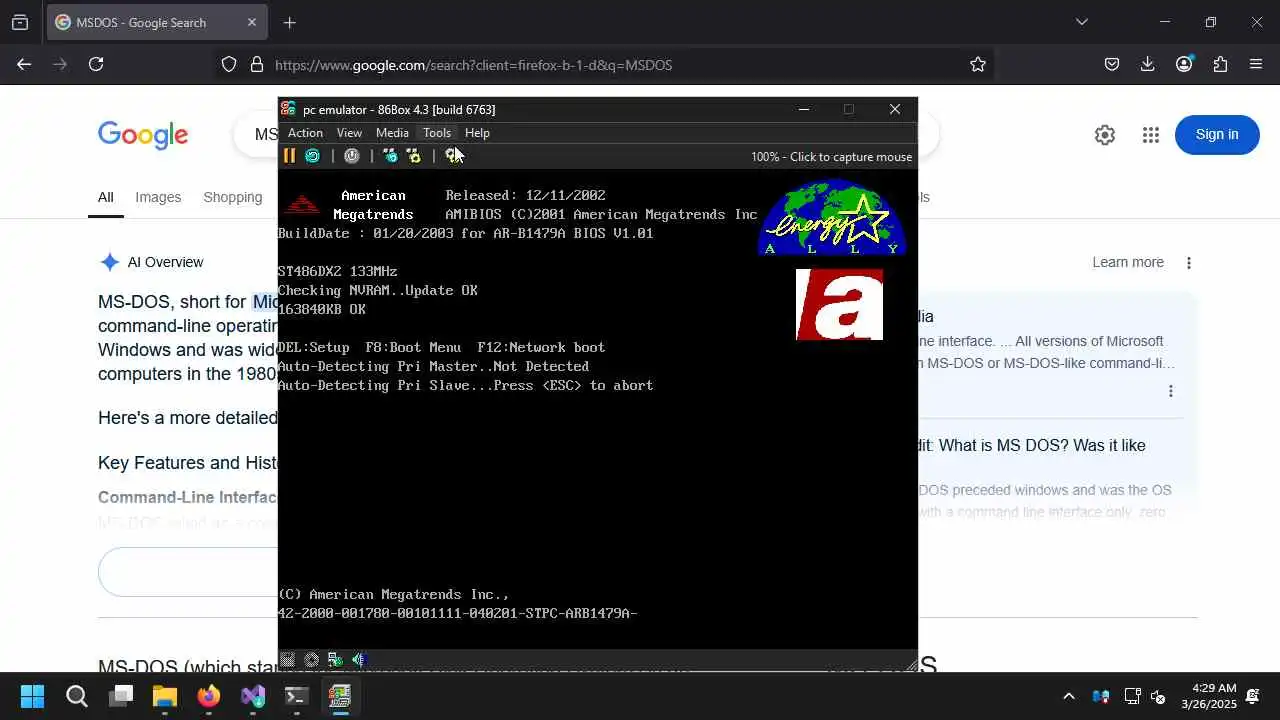Send Ctrl+Alt+Esc using 86Box toolbar icon
Screen dimensions: 1280x720
tap(413, 156)
